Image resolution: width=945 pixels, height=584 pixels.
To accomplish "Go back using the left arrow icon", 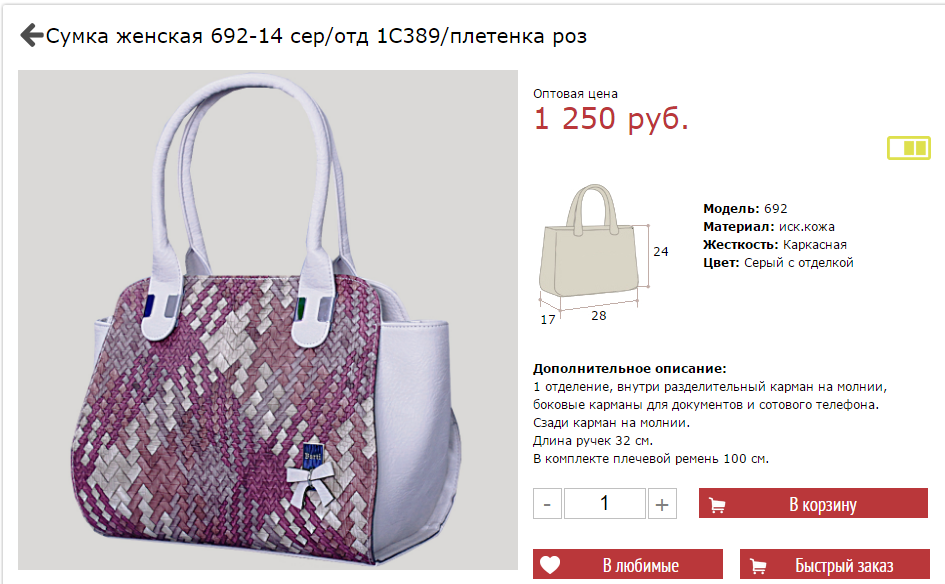I will click(x=31, y=35).
